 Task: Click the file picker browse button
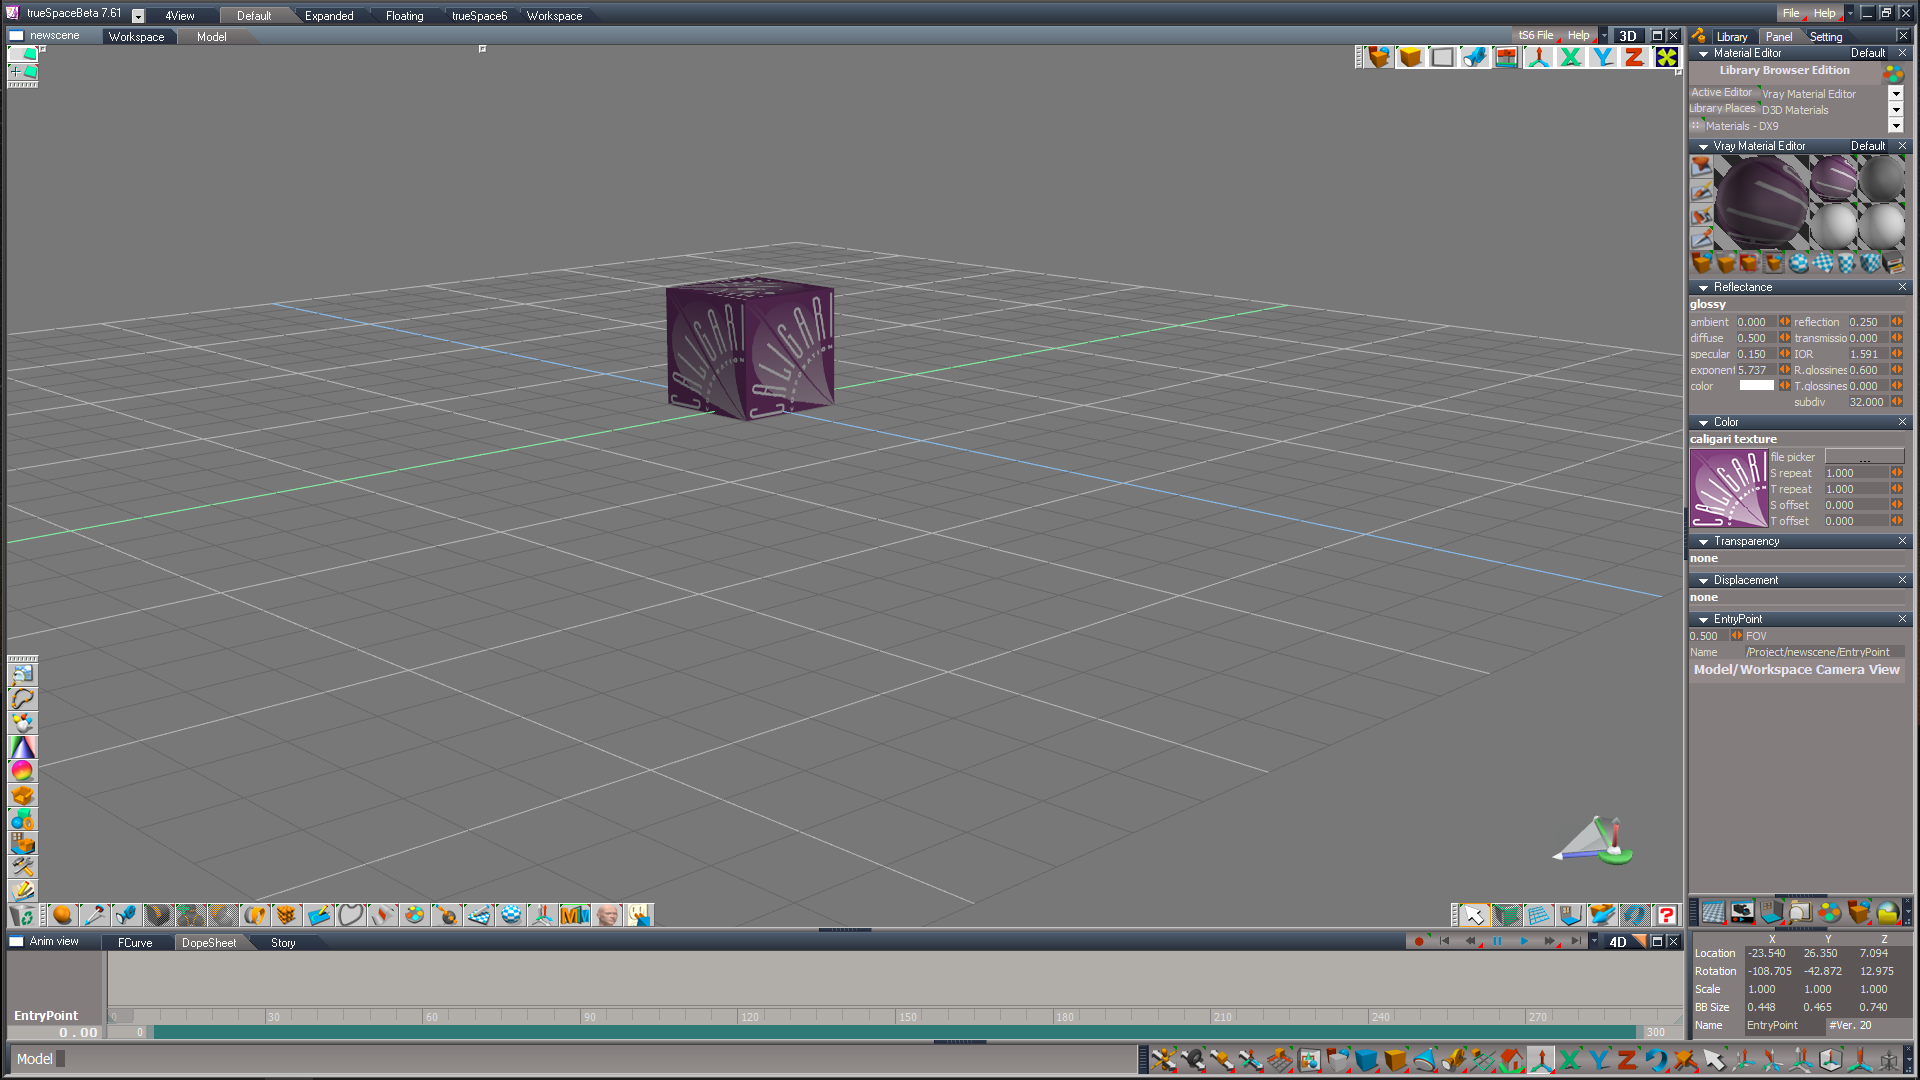point(1864,457)
